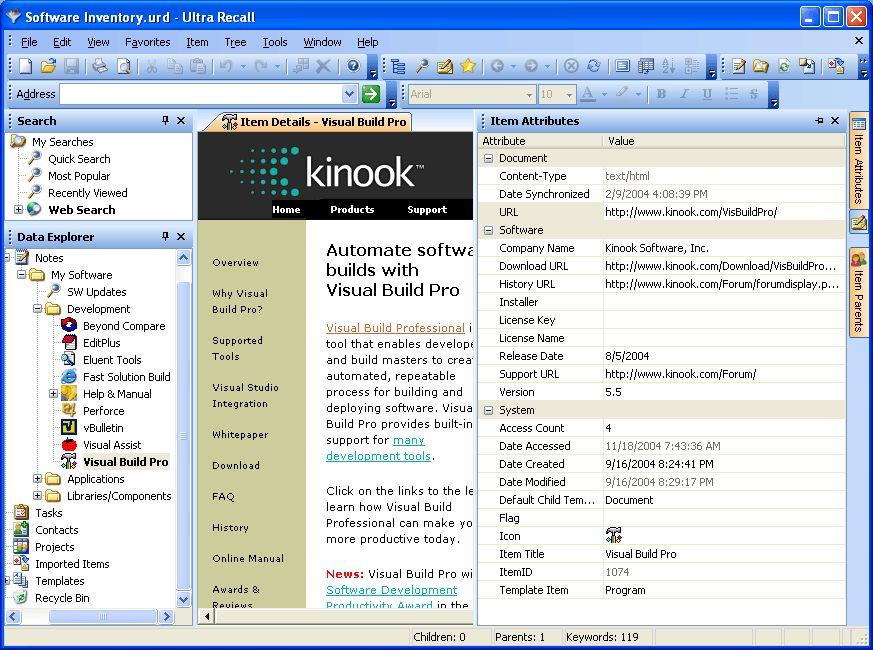Click Data Explorer scroll down arrow
Image resolution: width=873 pixels, height=650 pixels.
pyautogui.click(x=183, y=600)
